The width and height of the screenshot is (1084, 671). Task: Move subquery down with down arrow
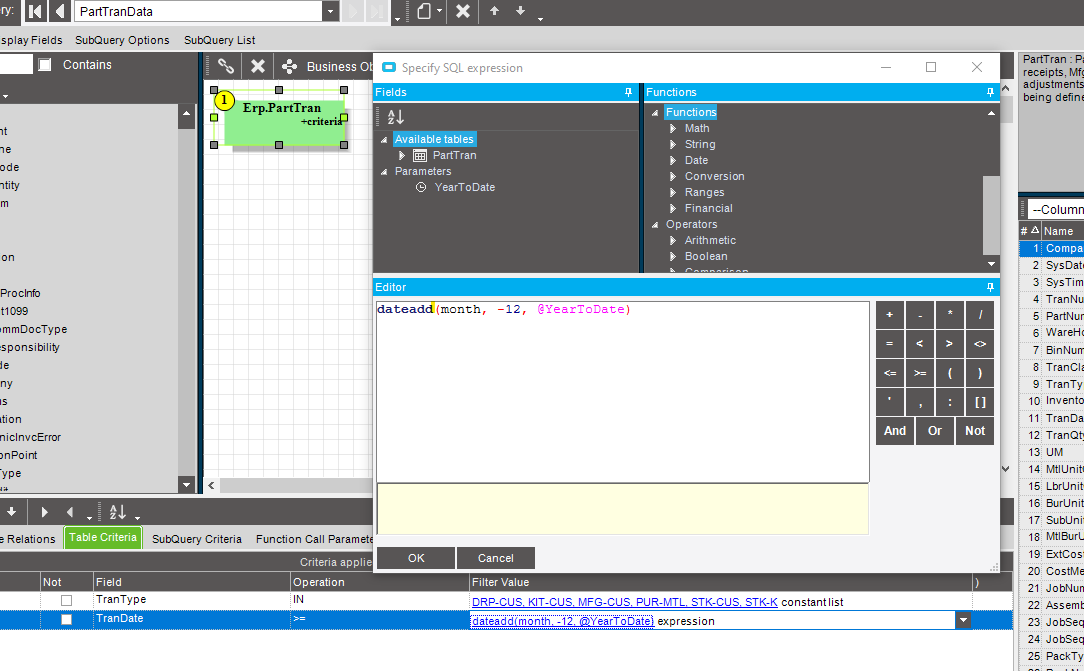click(521, 11)
